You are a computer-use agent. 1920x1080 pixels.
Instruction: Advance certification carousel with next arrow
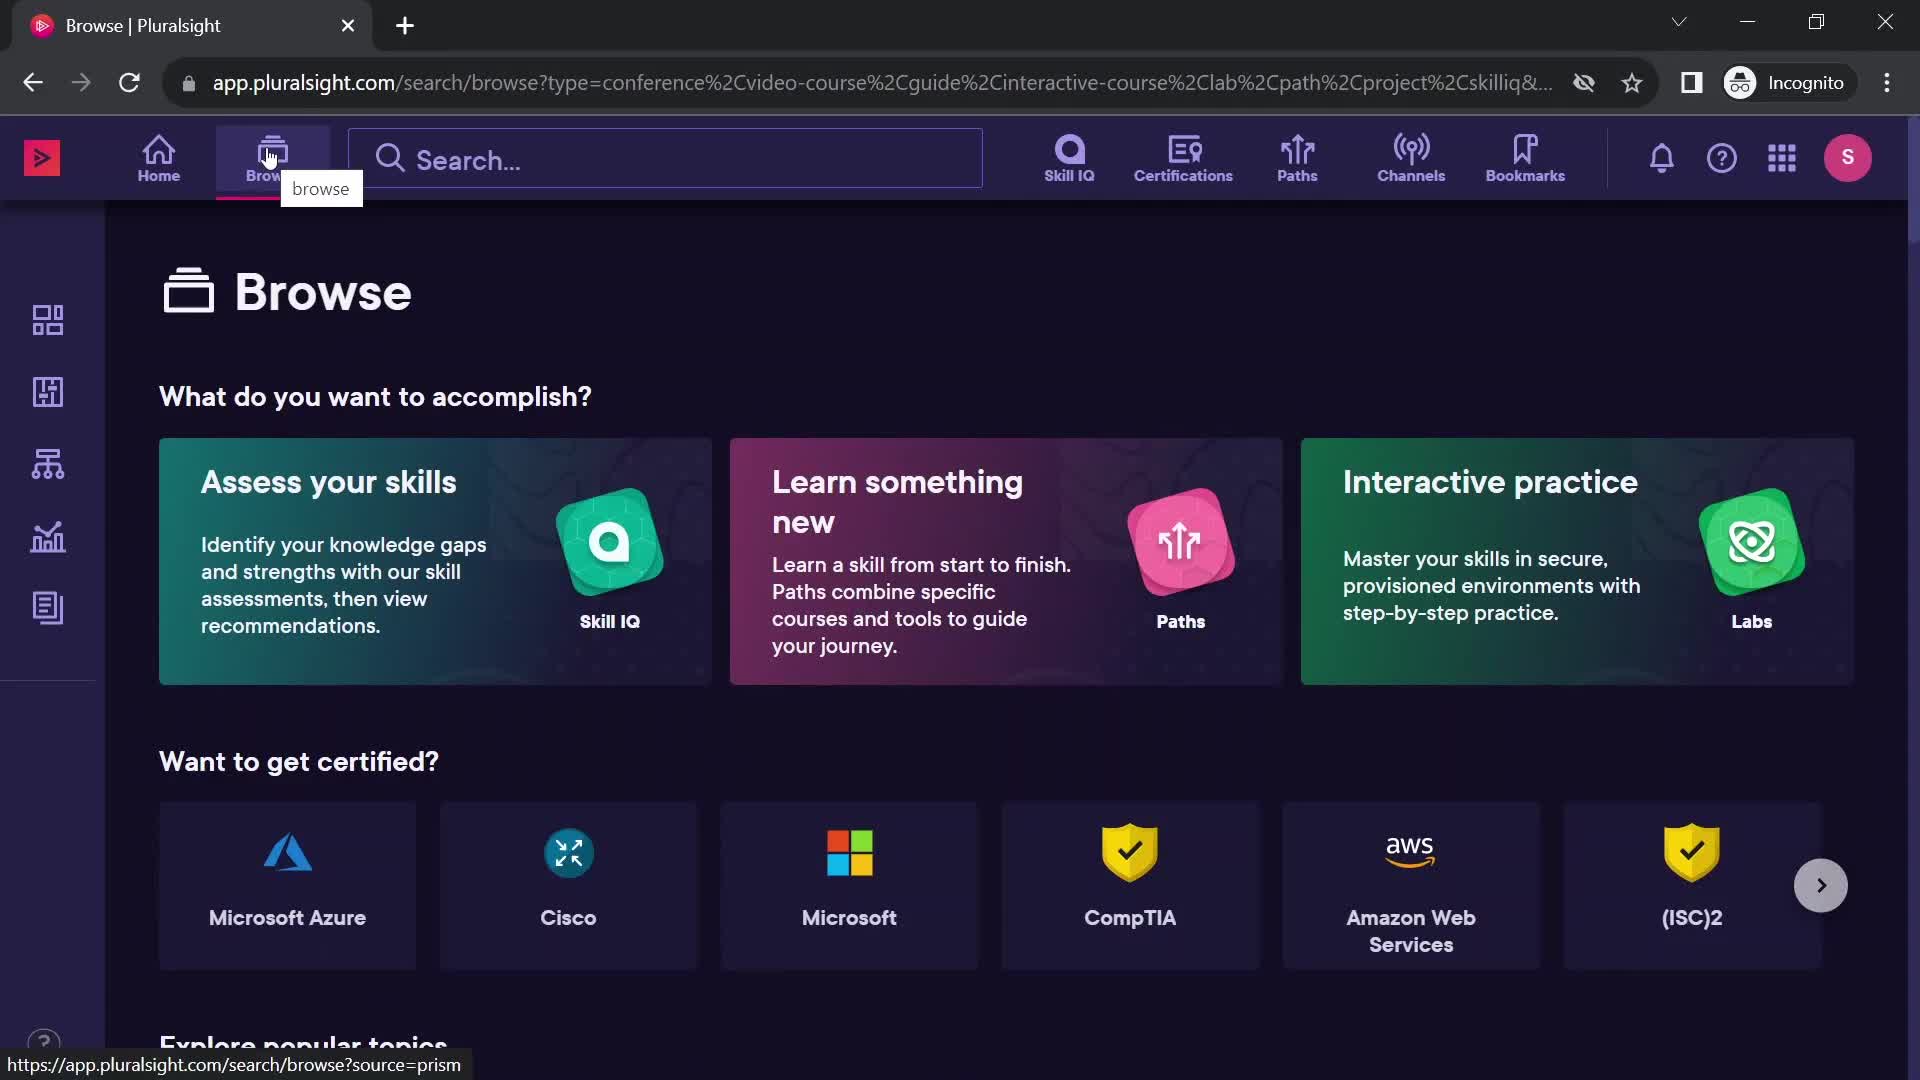tap(1820, 885)
